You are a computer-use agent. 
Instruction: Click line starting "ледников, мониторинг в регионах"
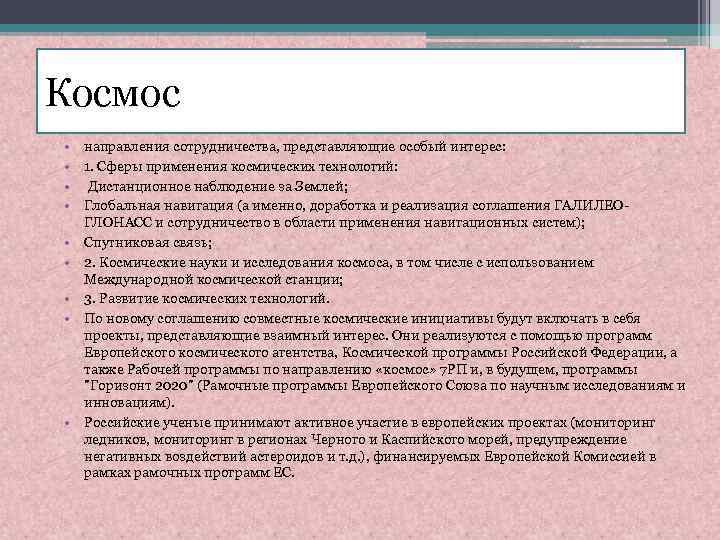[355, 440]
